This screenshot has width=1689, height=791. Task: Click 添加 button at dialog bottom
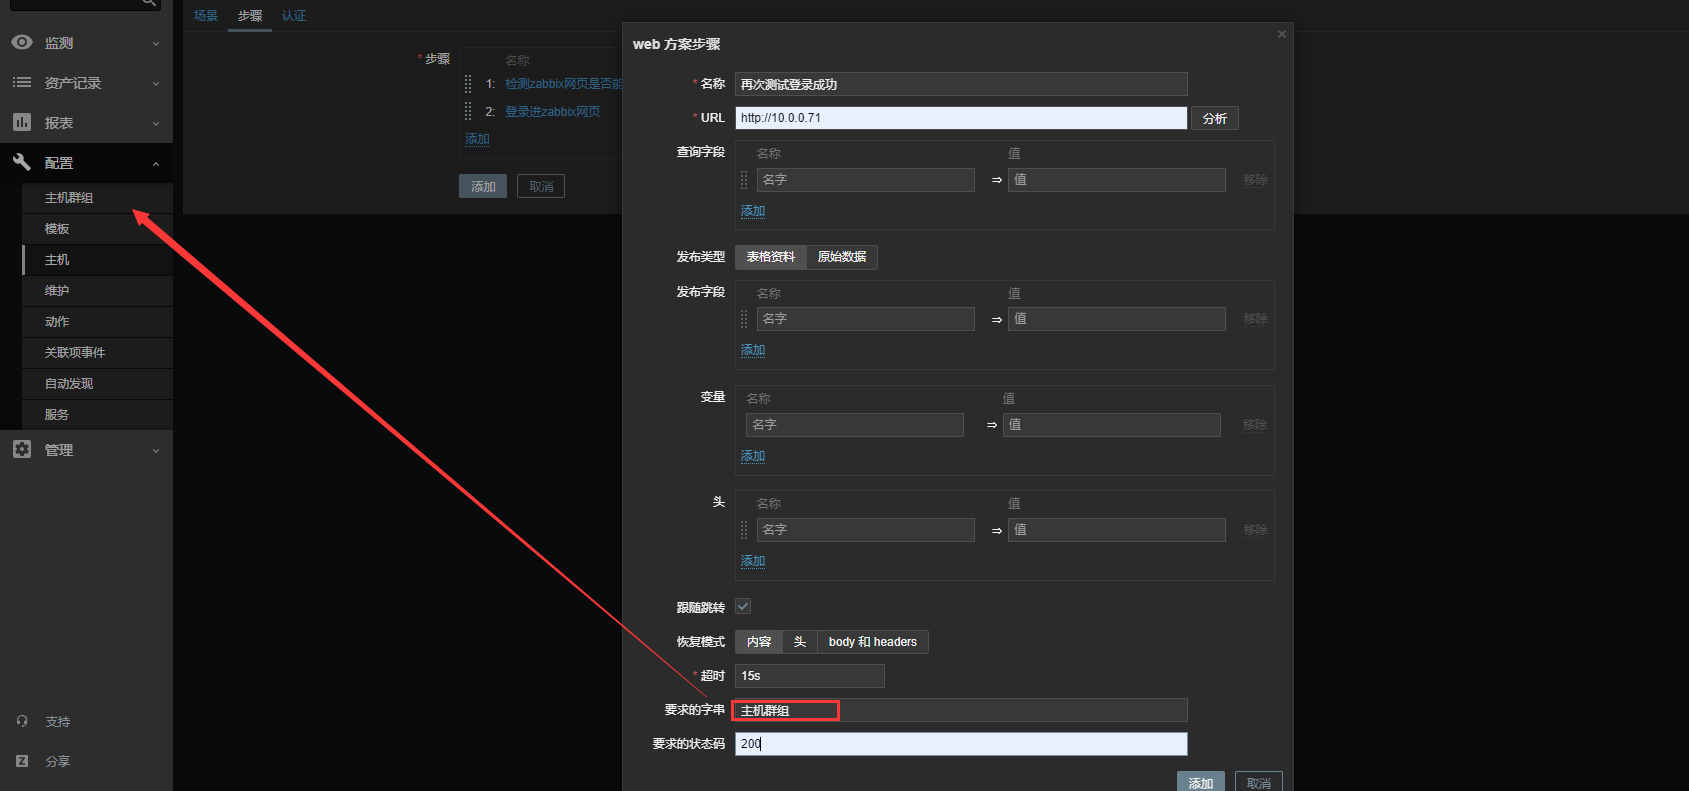1201,783
